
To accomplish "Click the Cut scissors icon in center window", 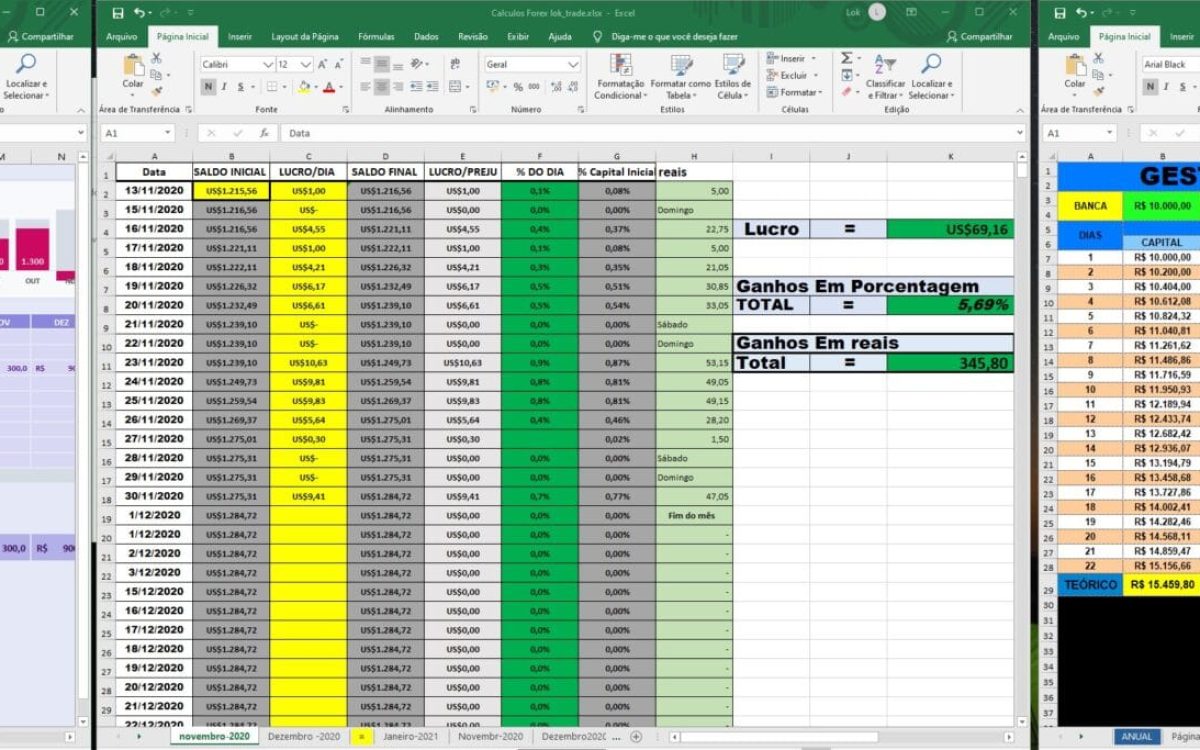I will tap(156, 59).
